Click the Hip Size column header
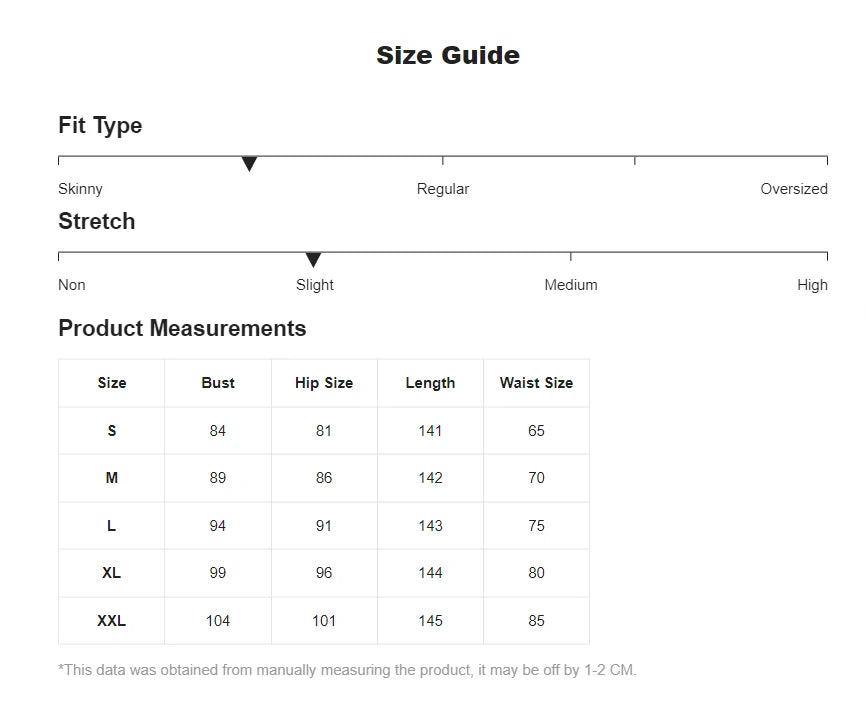The image size is (866, 715). [324, 383]
